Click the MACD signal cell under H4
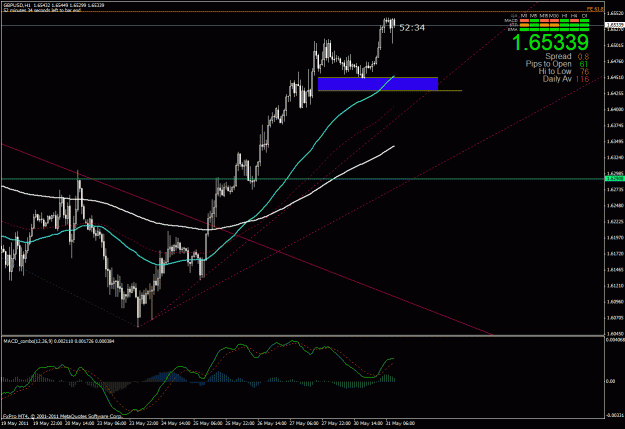Viewport: 625px width, 429px height. pos(574,20)
